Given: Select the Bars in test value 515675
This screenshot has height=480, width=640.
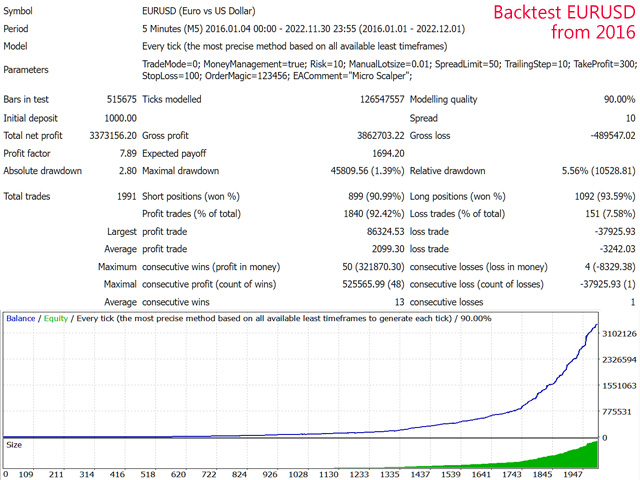Looking at the screenshot, I should 122,100.
